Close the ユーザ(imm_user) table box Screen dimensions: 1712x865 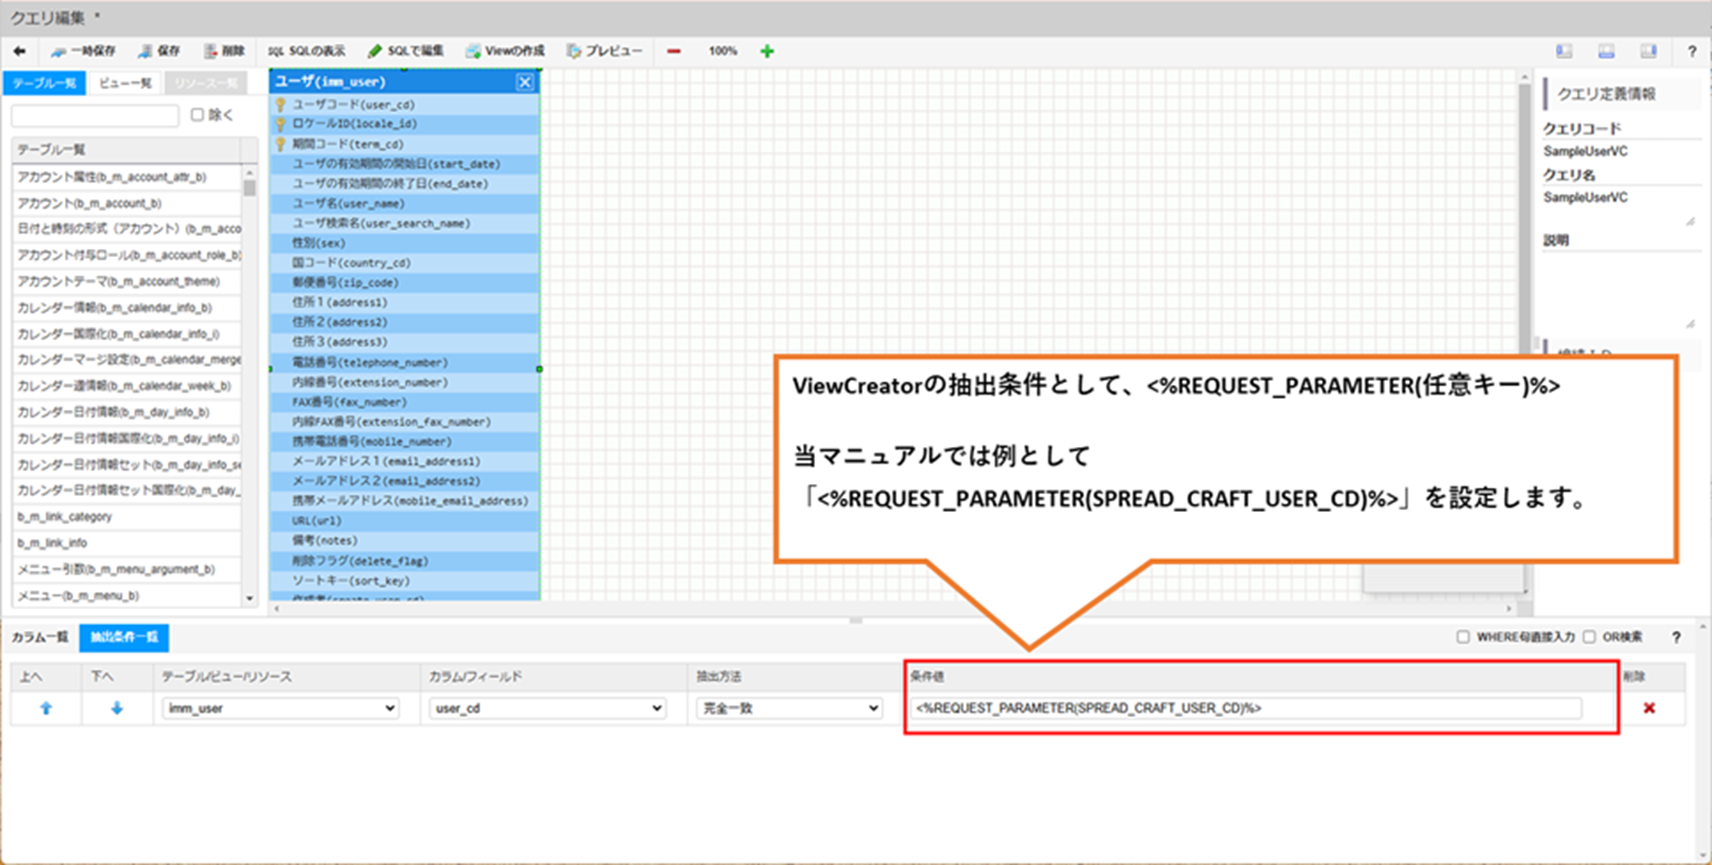coord(525,82)
